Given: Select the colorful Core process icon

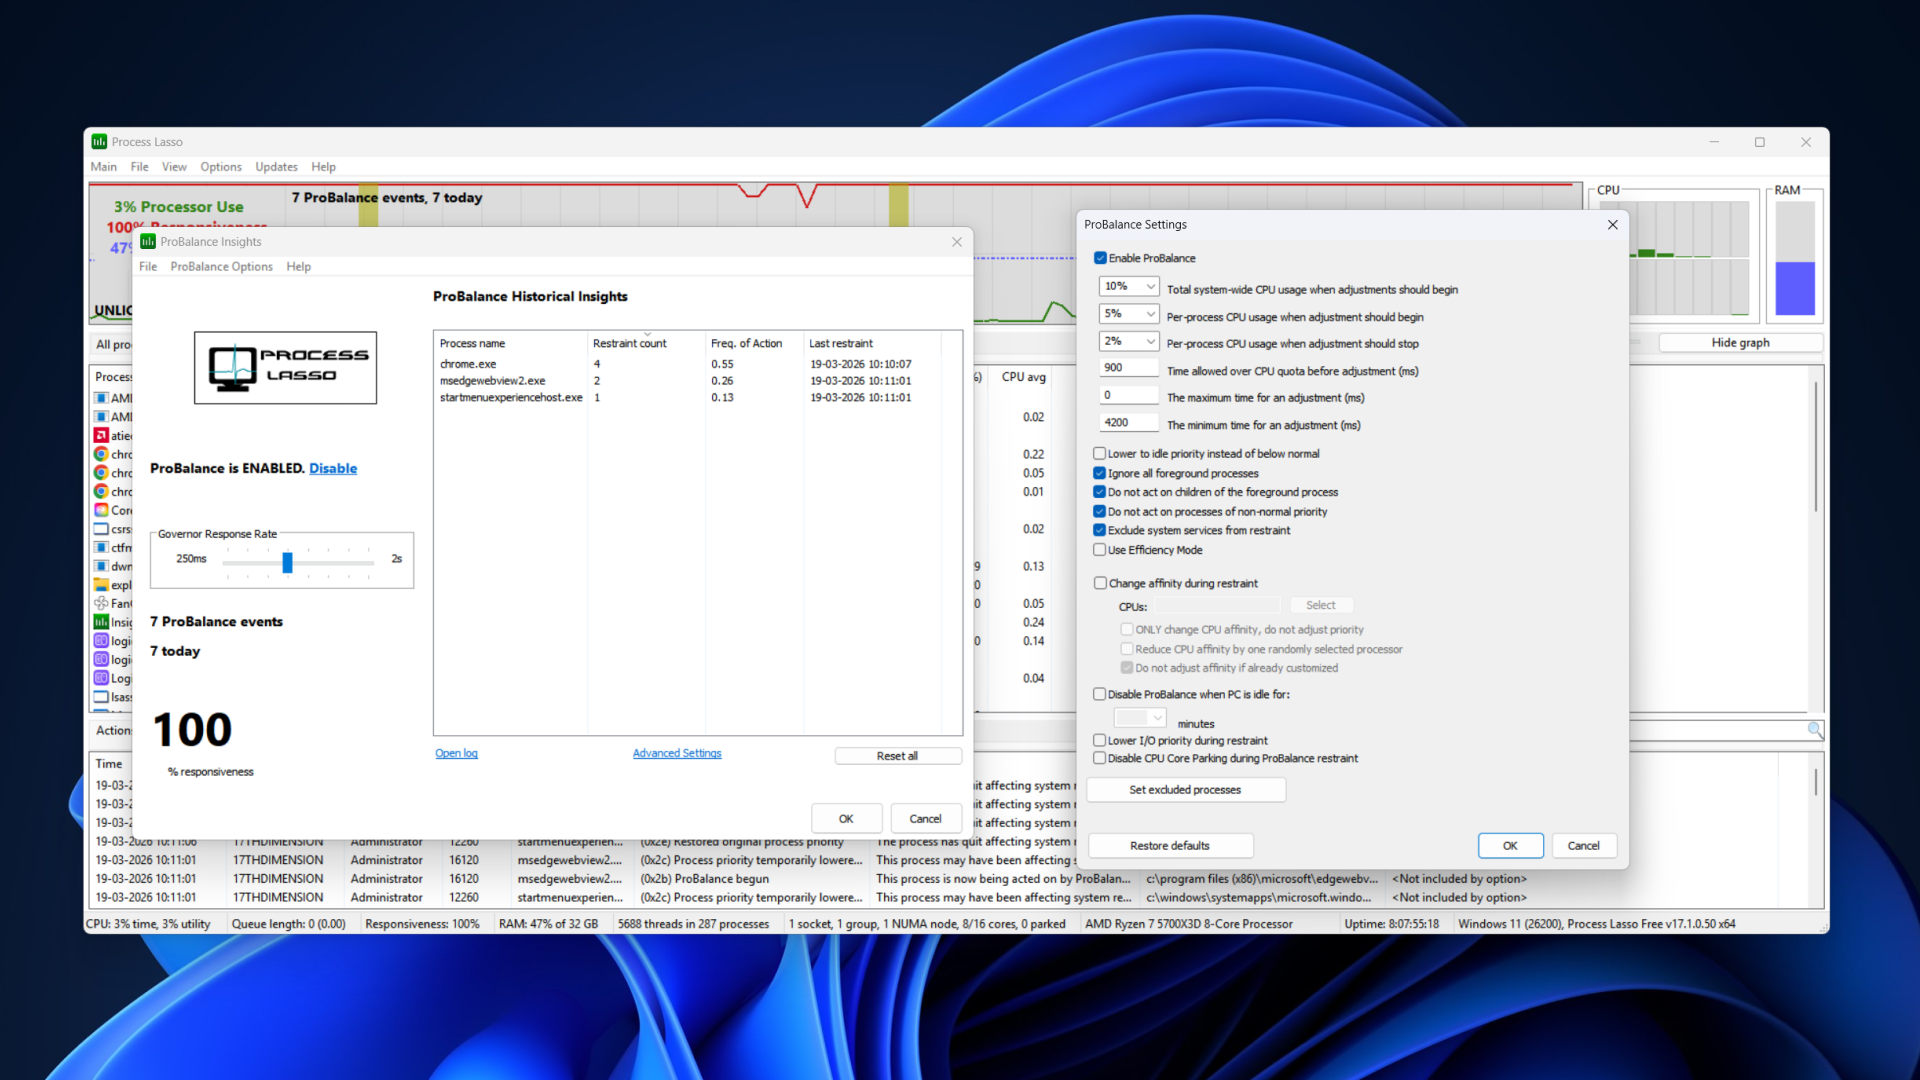Looking at the screenshot, I should tap(101, 510).
